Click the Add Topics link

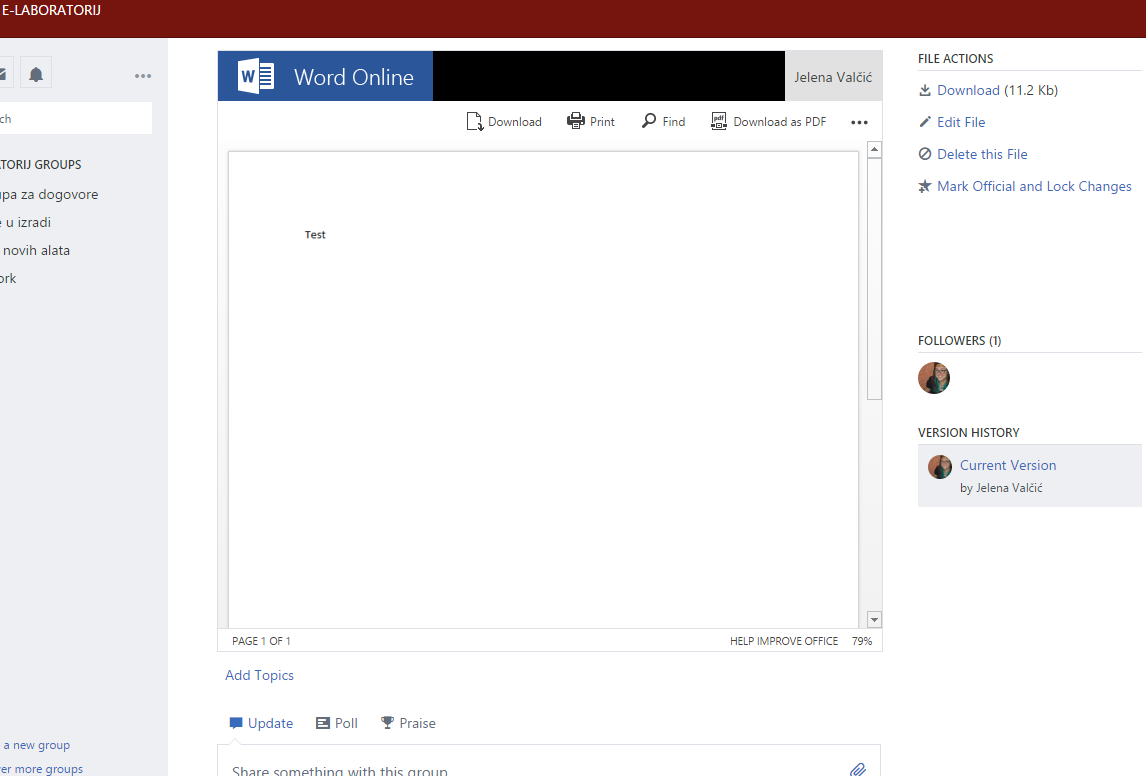[x=259, y=675]
